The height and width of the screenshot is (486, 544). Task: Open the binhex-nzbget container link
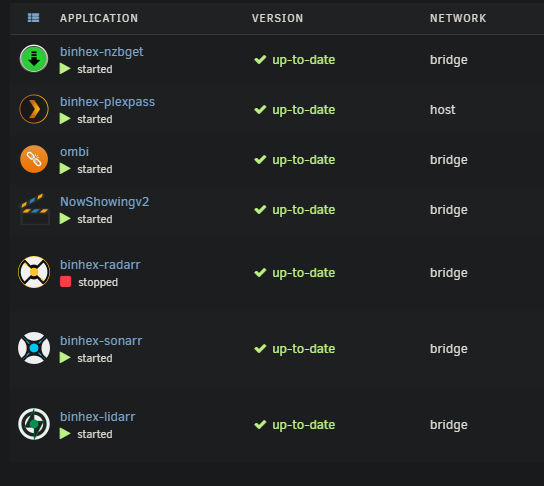tap(102, 52)
